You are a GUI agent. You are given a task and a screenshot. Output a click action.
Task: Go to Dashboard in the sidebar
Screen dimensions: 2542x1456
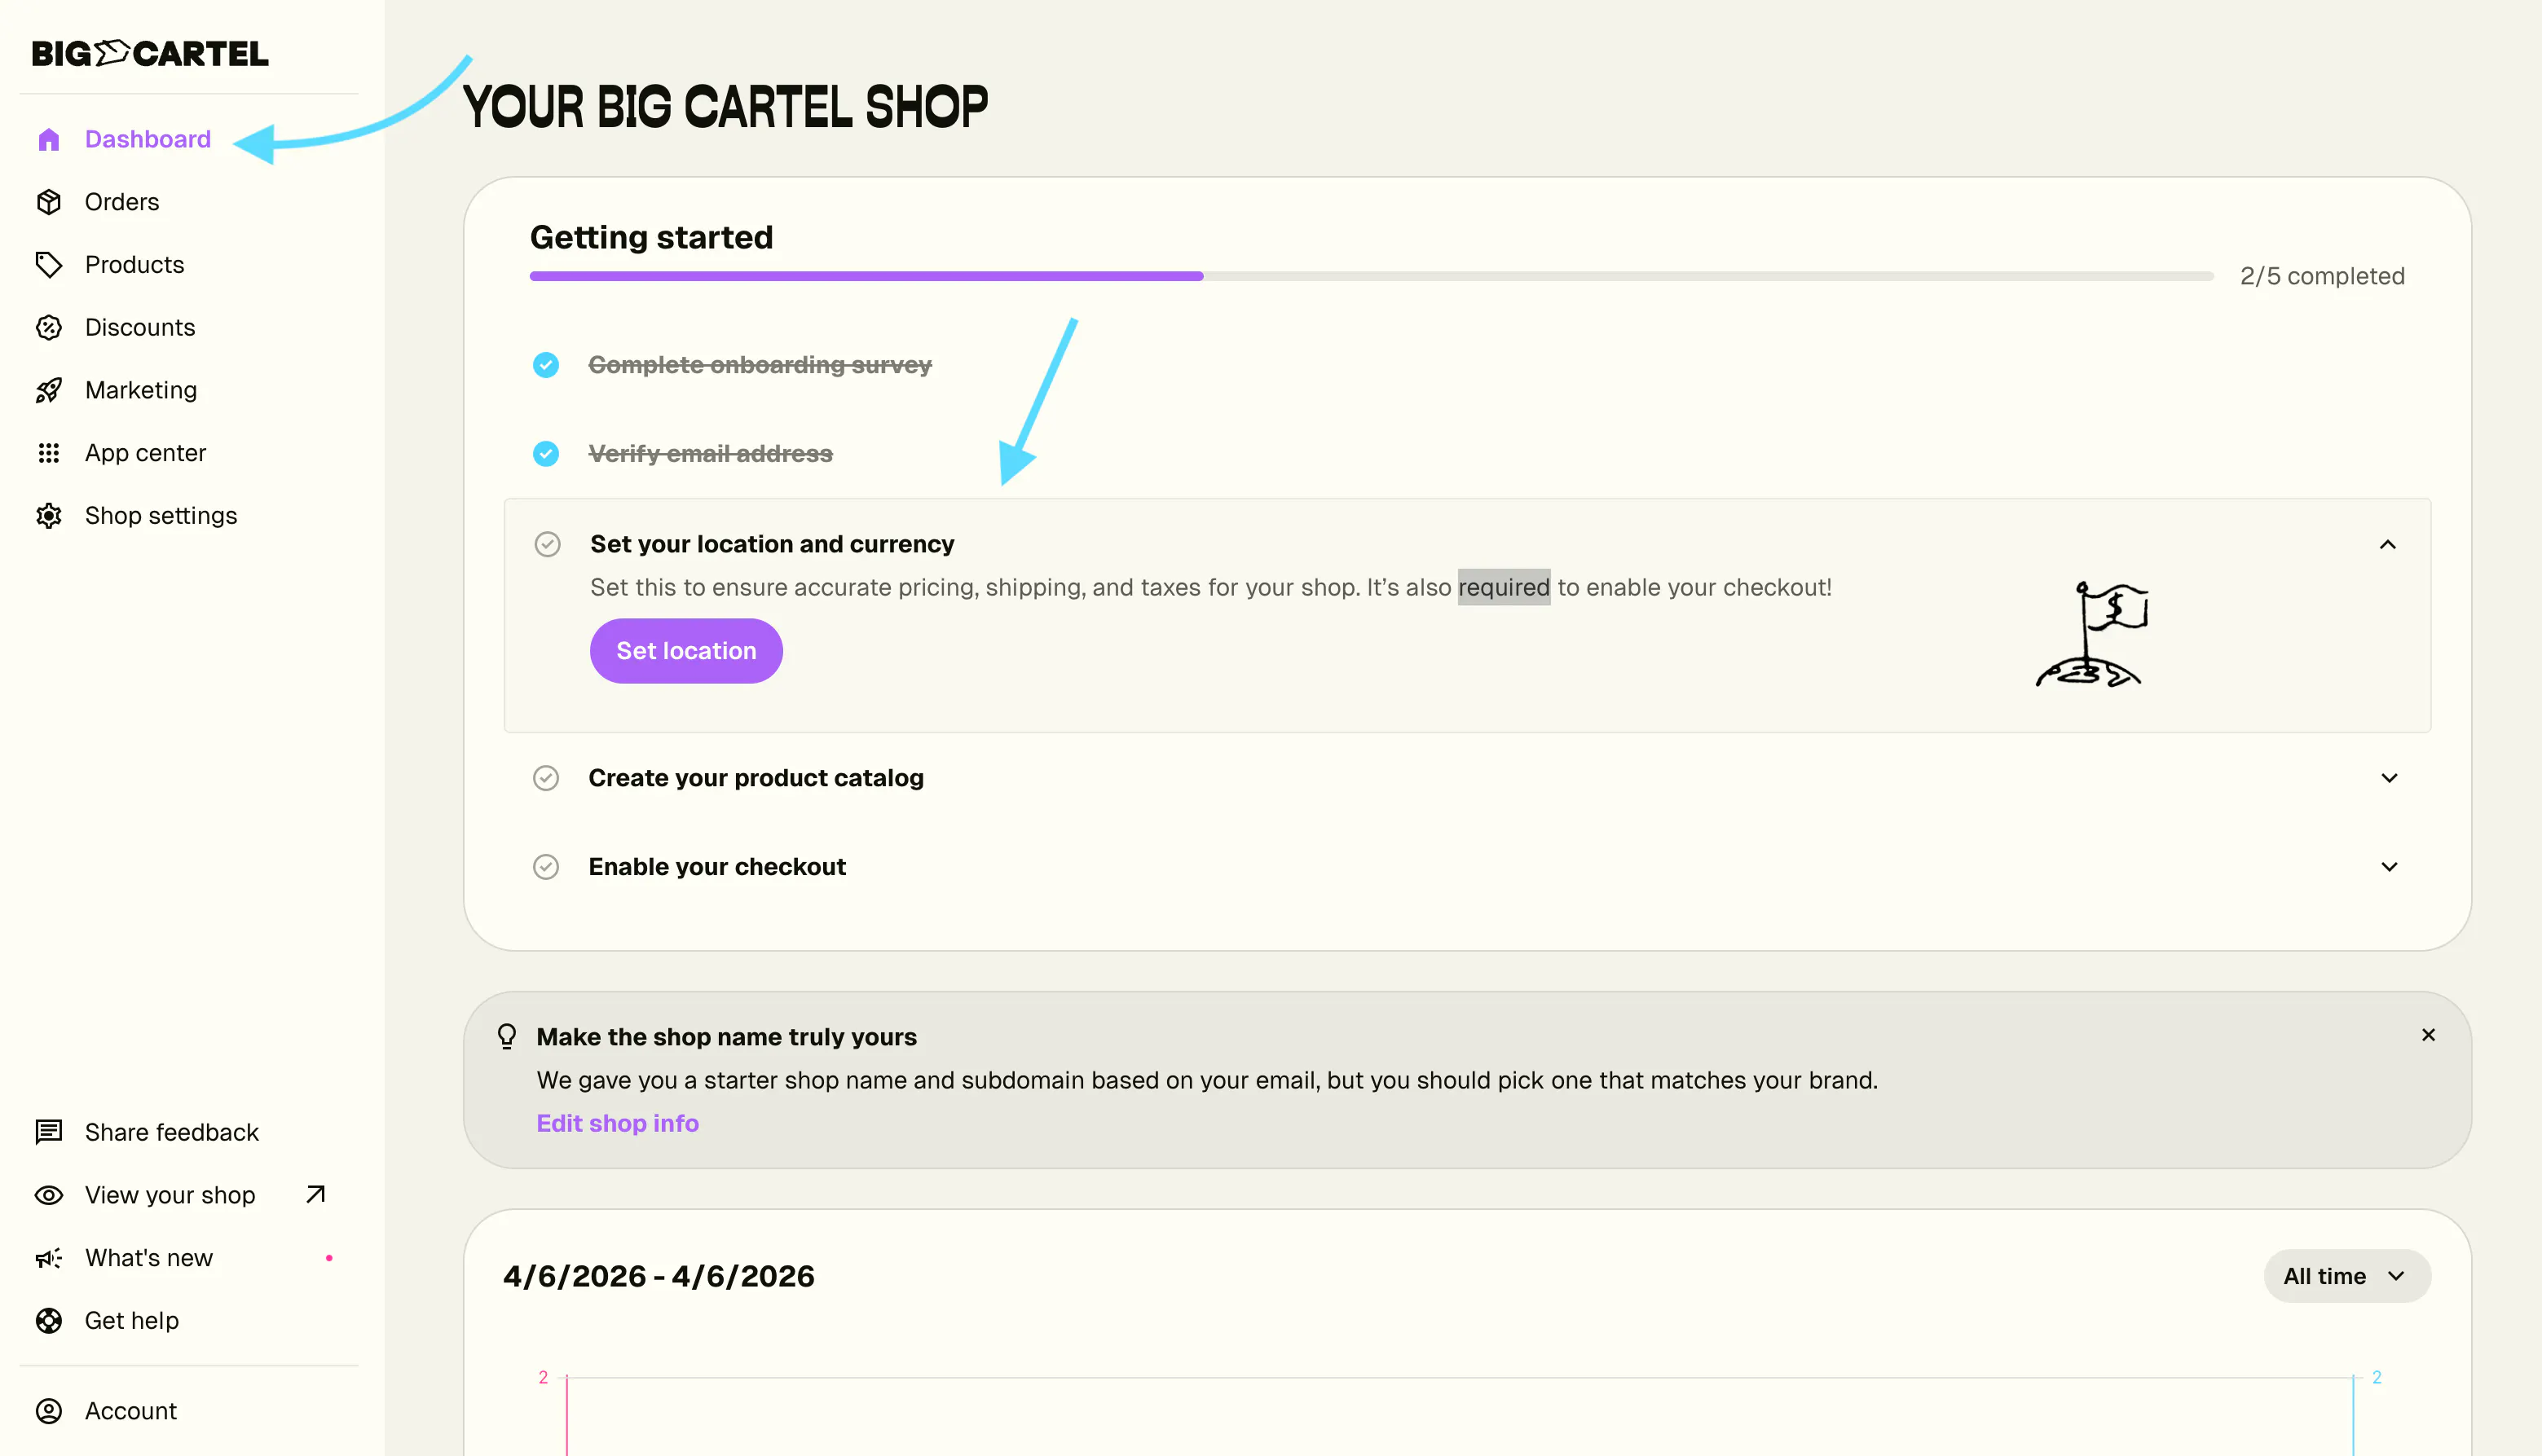(147, 139)
